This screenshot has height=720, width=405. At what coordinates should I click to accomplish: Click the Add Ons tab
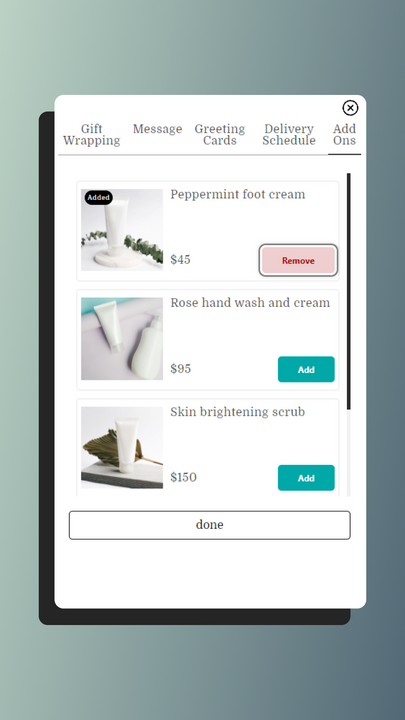(344, 135)
